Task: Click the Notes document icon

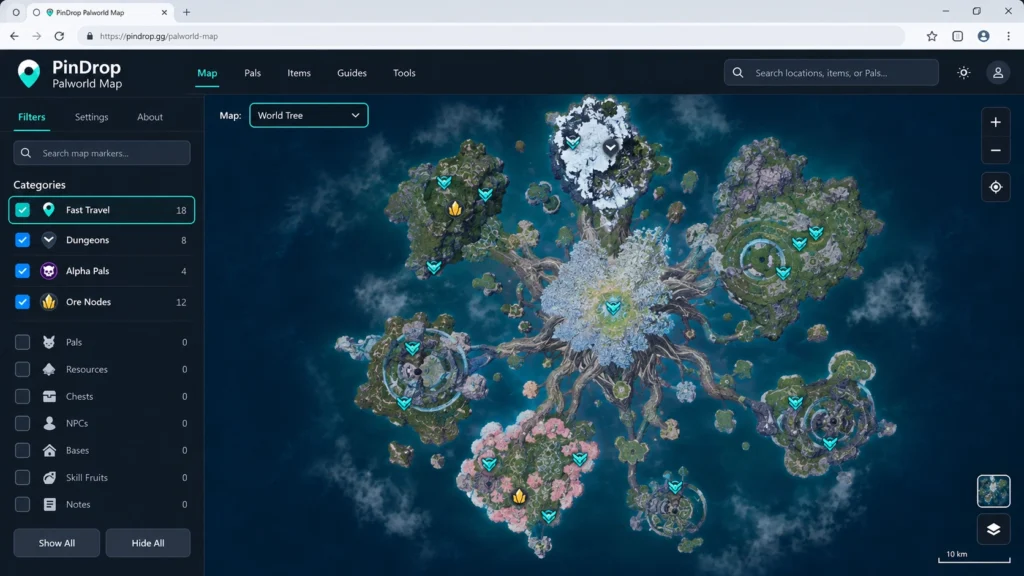Action: 49,504
